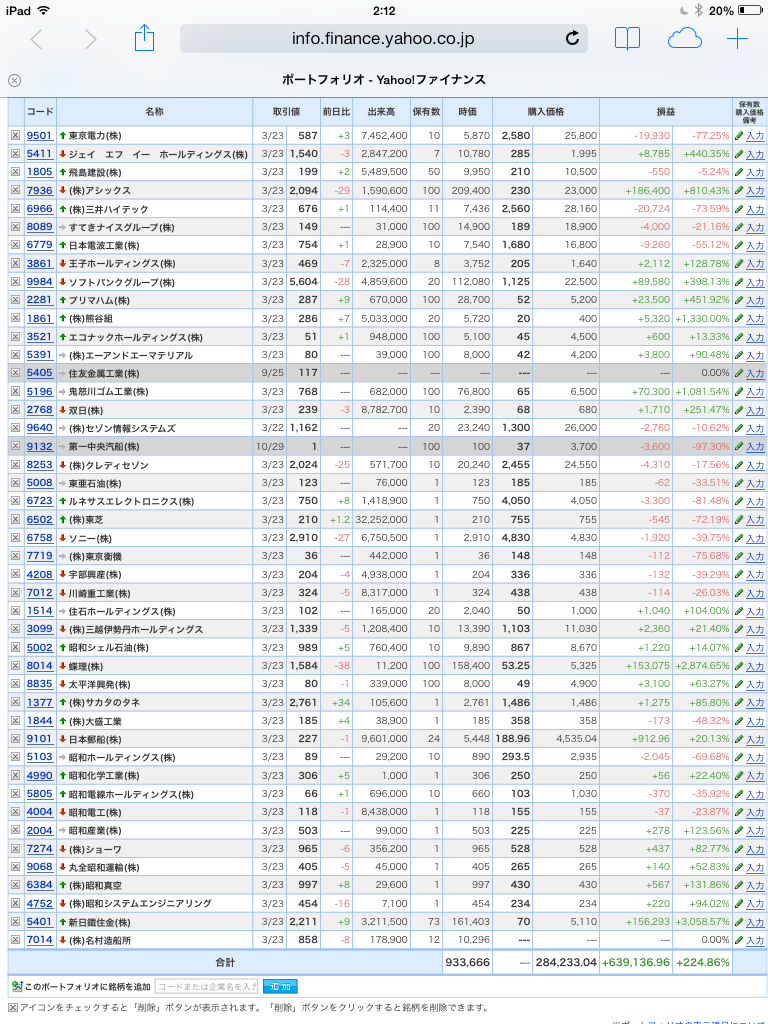768x1024 pixels.
Task: Go back with the left chevron
Action: [37, 39]
